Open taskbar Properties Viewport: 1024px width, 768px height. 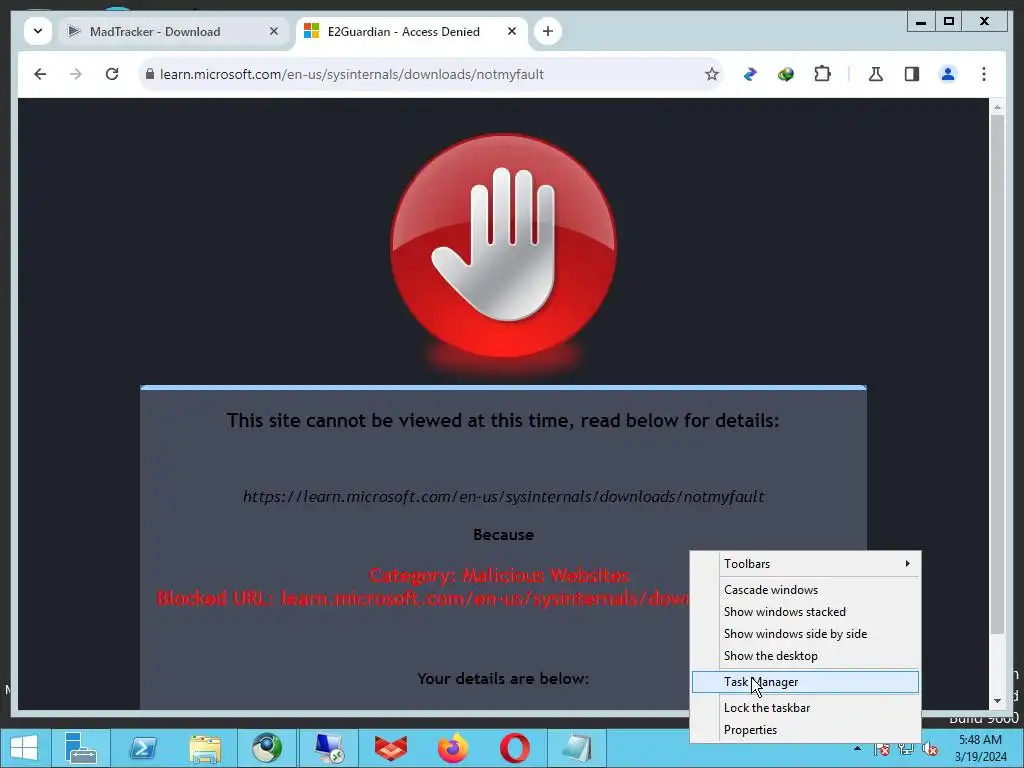click(x=805, y=730)
